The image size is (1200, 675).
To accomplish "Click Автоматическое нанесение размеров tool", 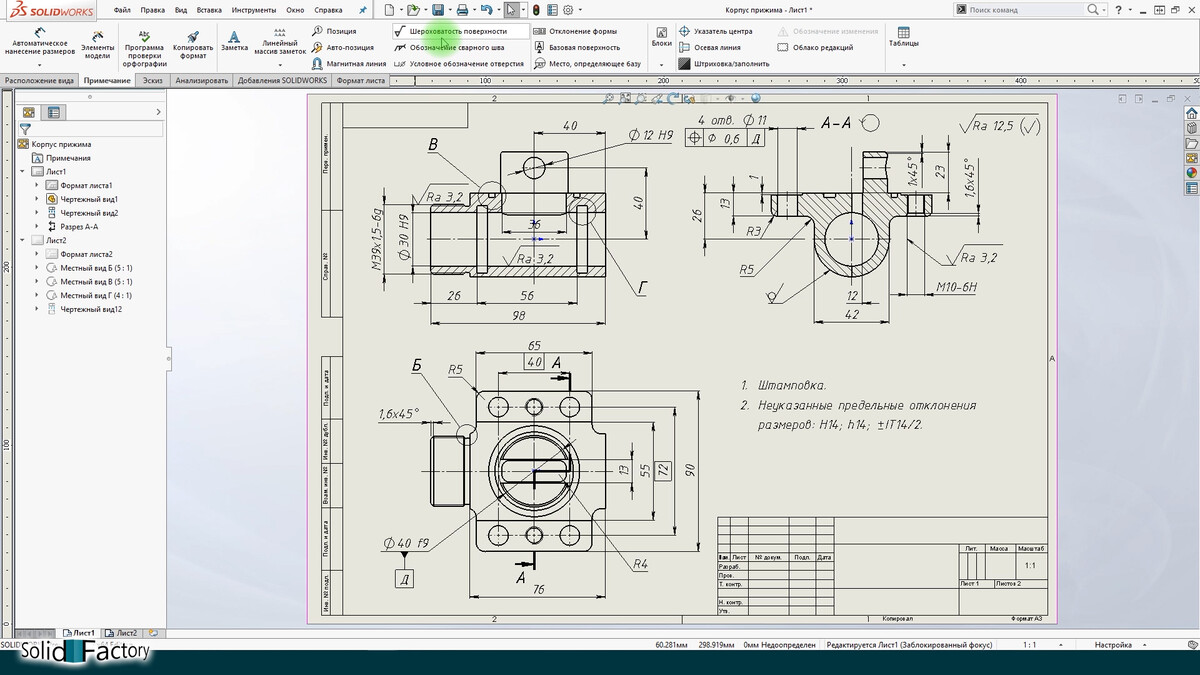I will [x=40, y=42].
